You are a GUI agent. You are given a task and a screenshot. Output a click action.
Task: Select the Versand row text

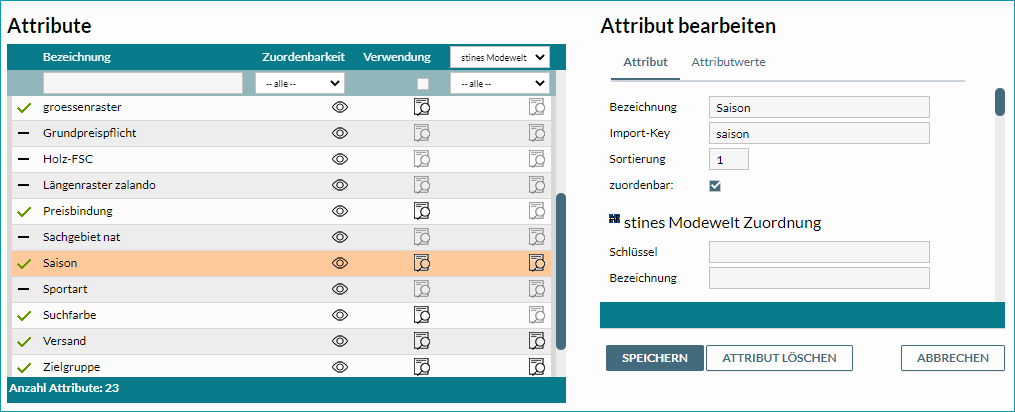tap(64, 341)
